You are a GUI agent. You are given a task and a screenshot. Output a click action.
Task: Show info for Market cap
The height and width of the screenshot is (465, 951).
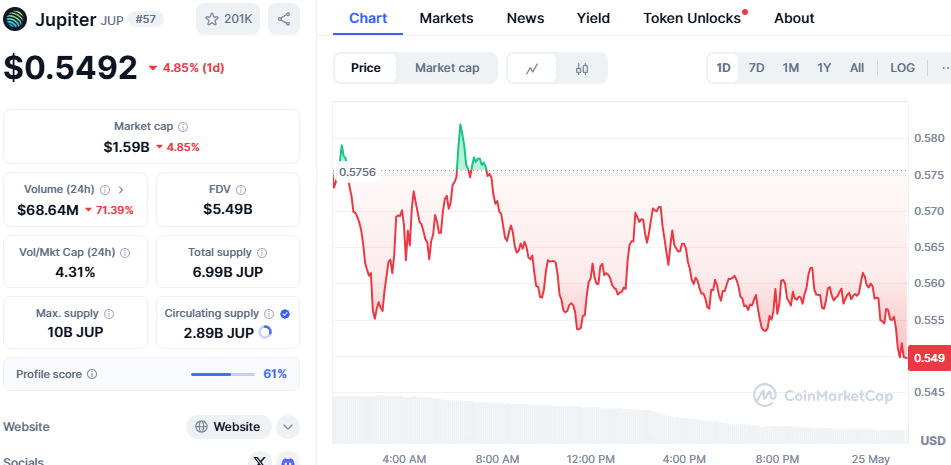183,127
